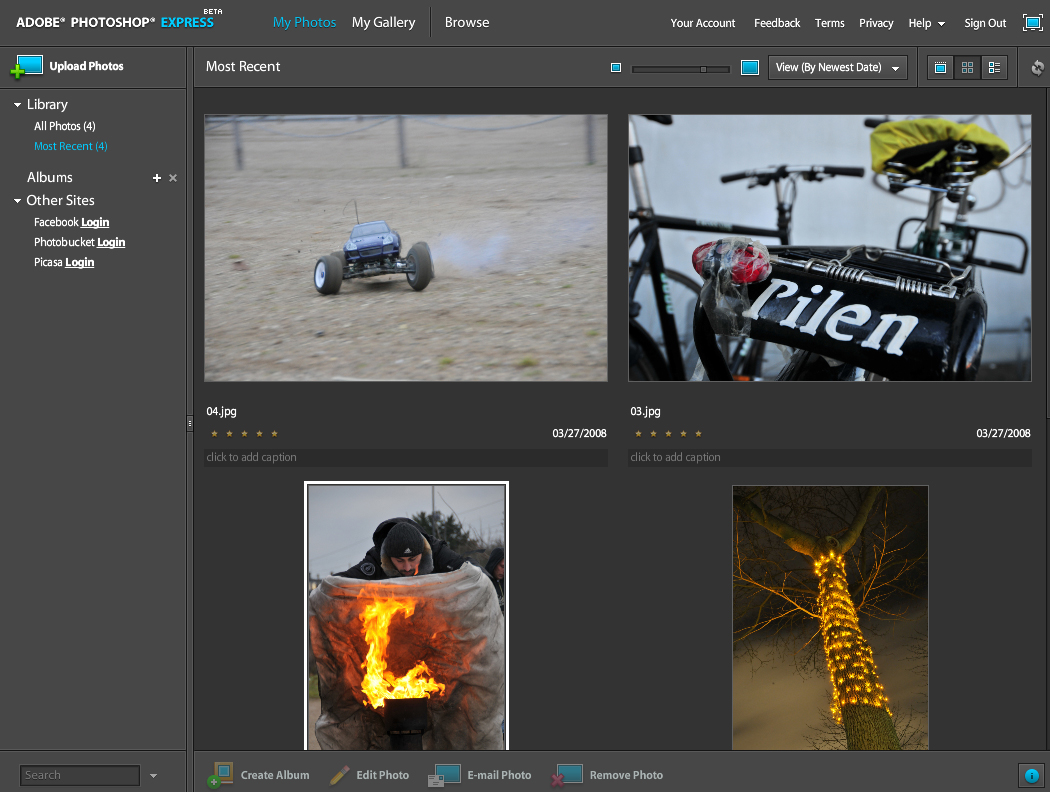Open the Browse tab
1050x792 pixels.
467,22
